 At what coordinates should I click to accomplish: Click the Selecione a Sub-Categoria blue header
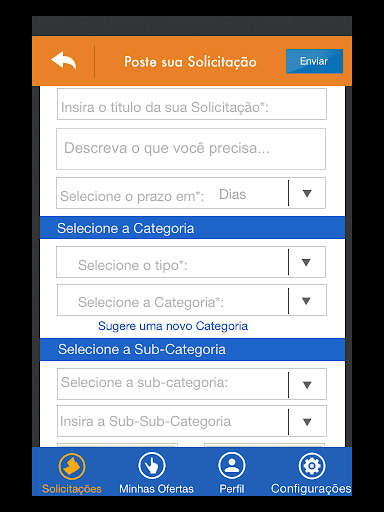[192, 349]
